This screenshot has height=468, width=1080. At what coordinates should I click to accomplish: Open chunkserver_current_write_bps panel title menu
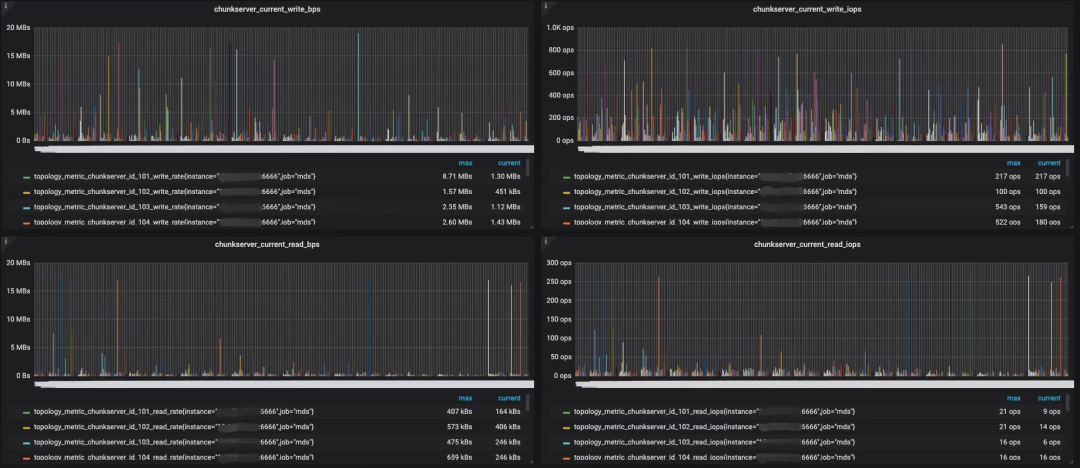(x=267, y=10)
